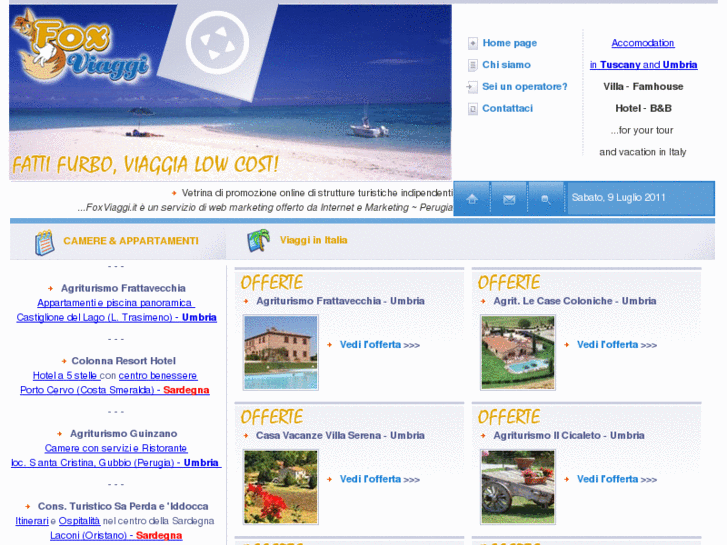This screenshot has width=727, height=545.
Task: Click the notepad icon near Camere & Appartamenti
Action: point(45,242)
